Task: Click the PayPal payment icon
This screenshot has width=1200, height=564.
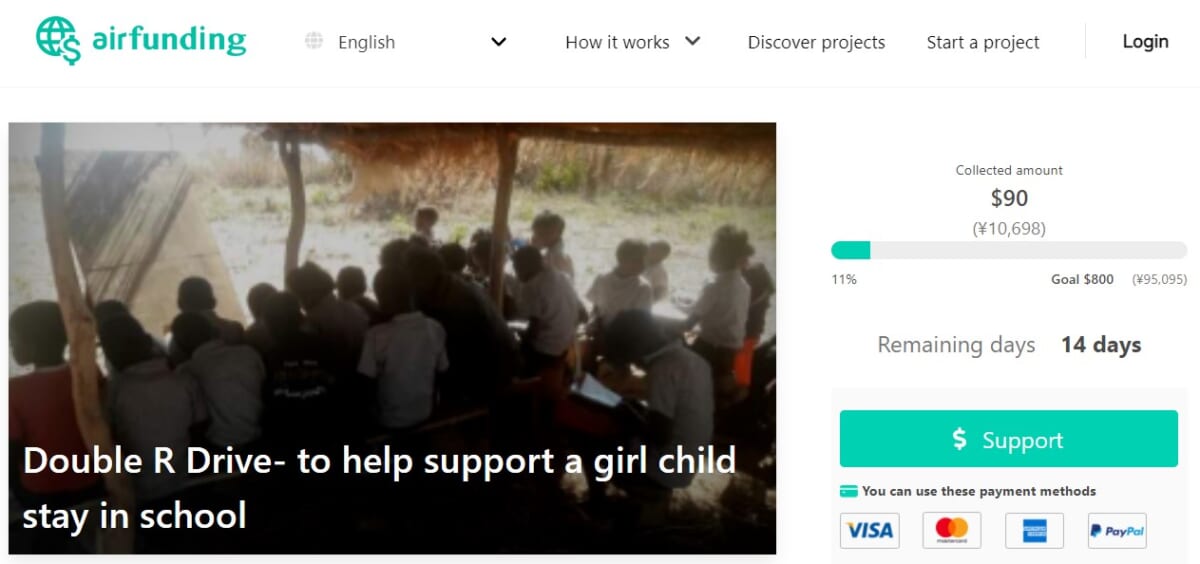Action: point(1117,530)
